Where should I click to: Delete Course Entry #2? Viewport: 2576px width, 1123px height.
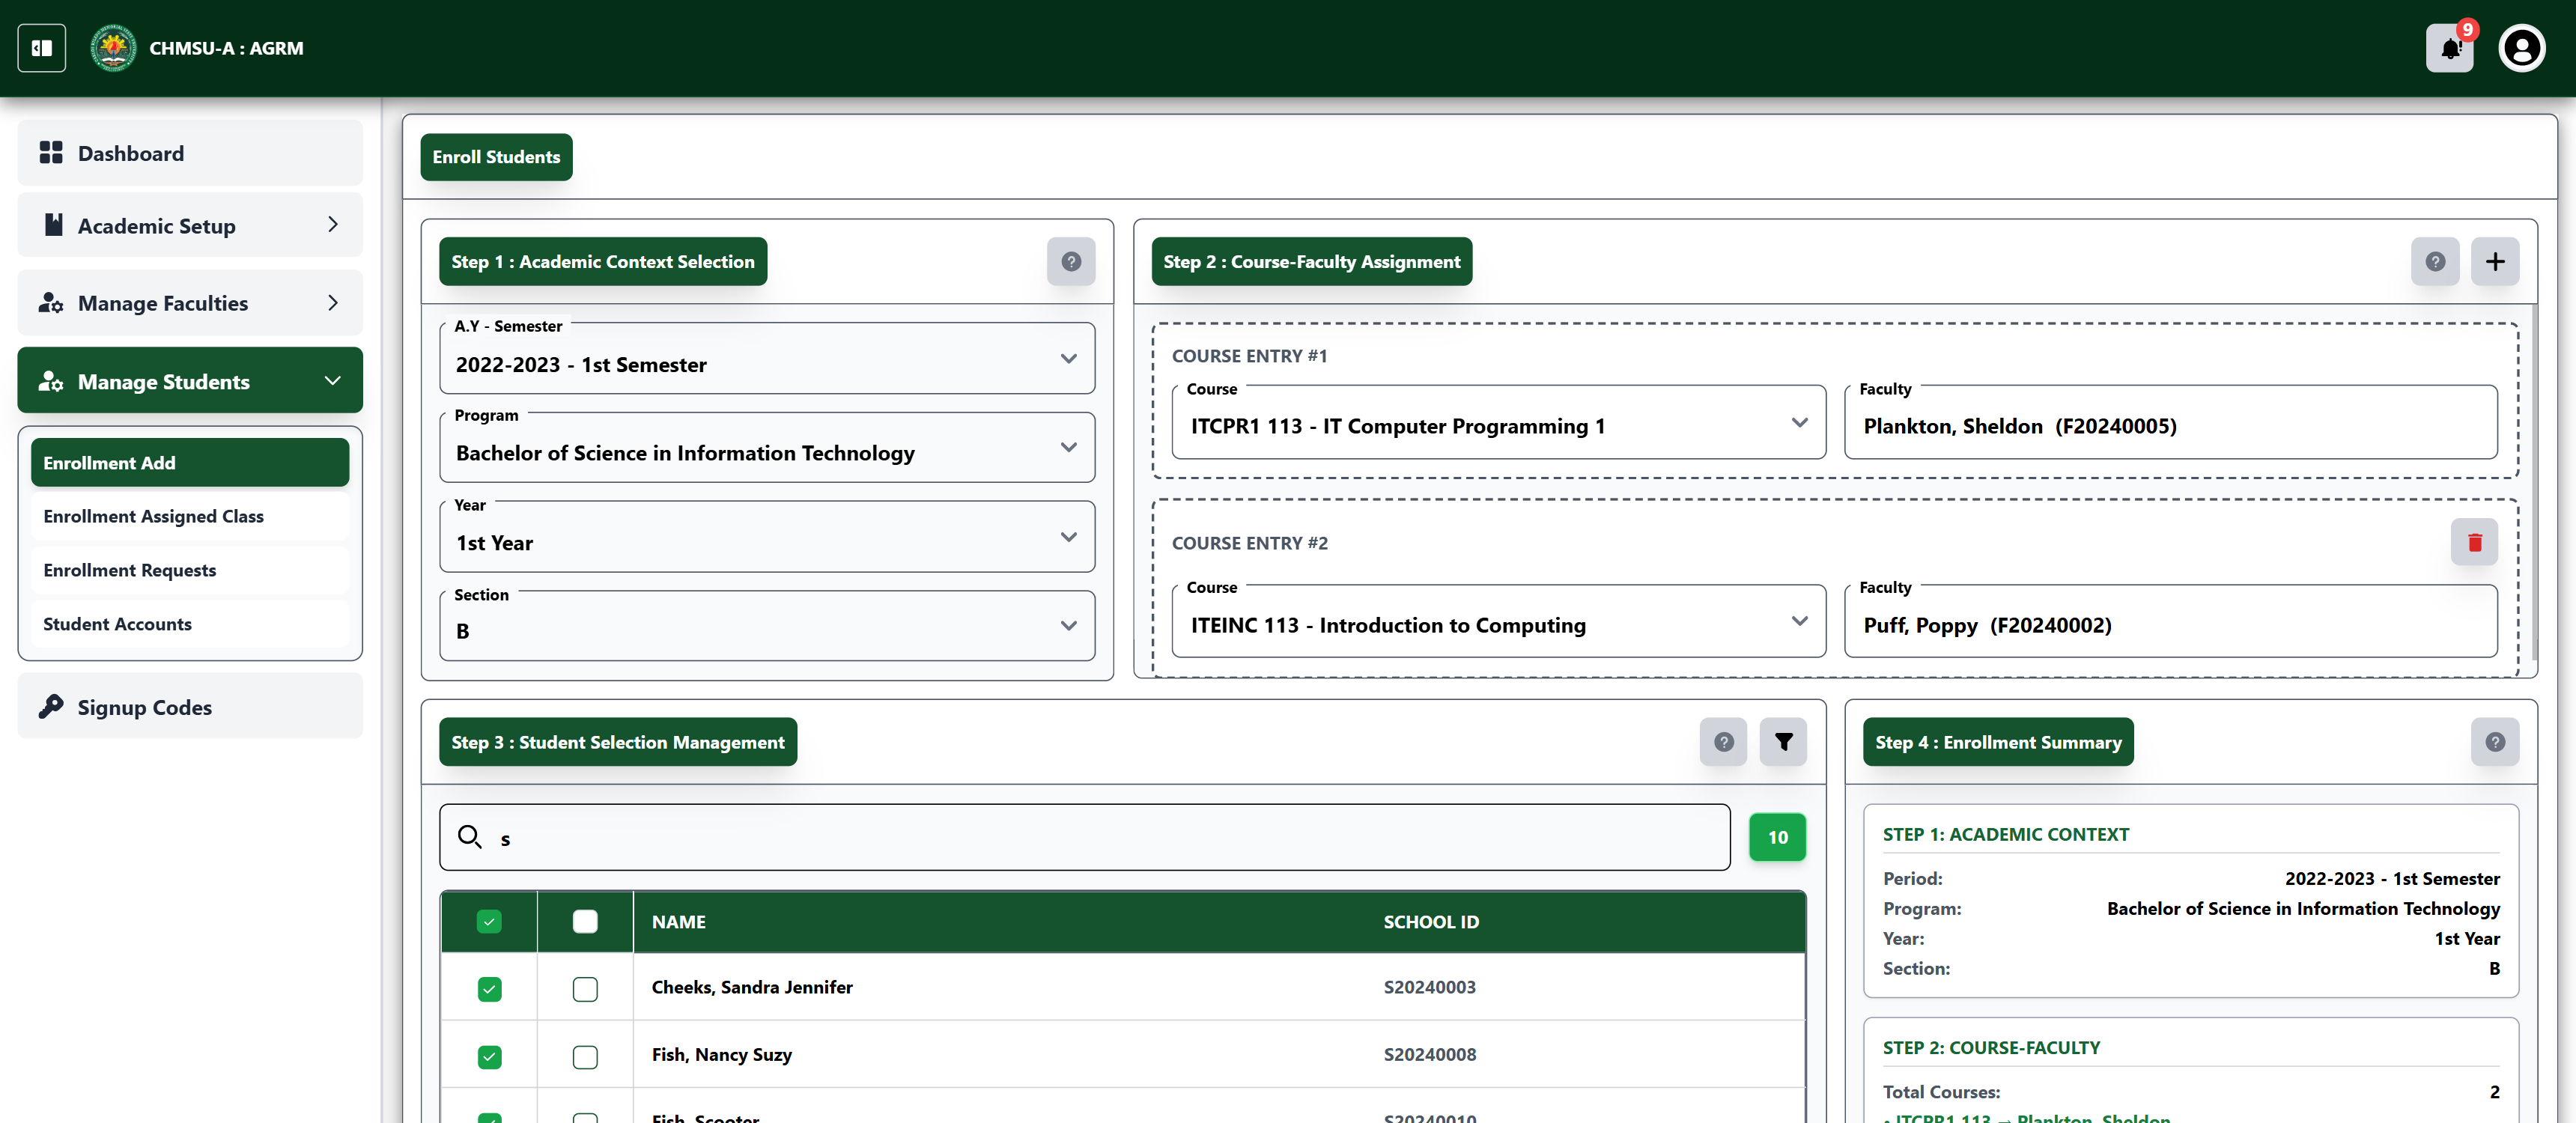(x=2474, y=542)
